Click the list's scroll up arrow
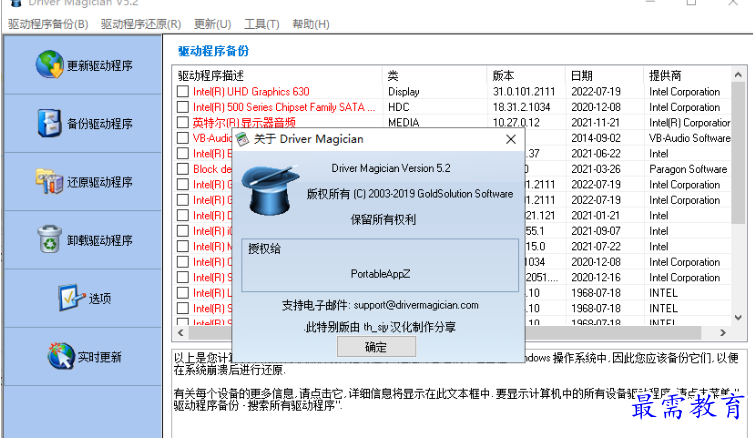 pyautogui.click(x=738, y=74)
